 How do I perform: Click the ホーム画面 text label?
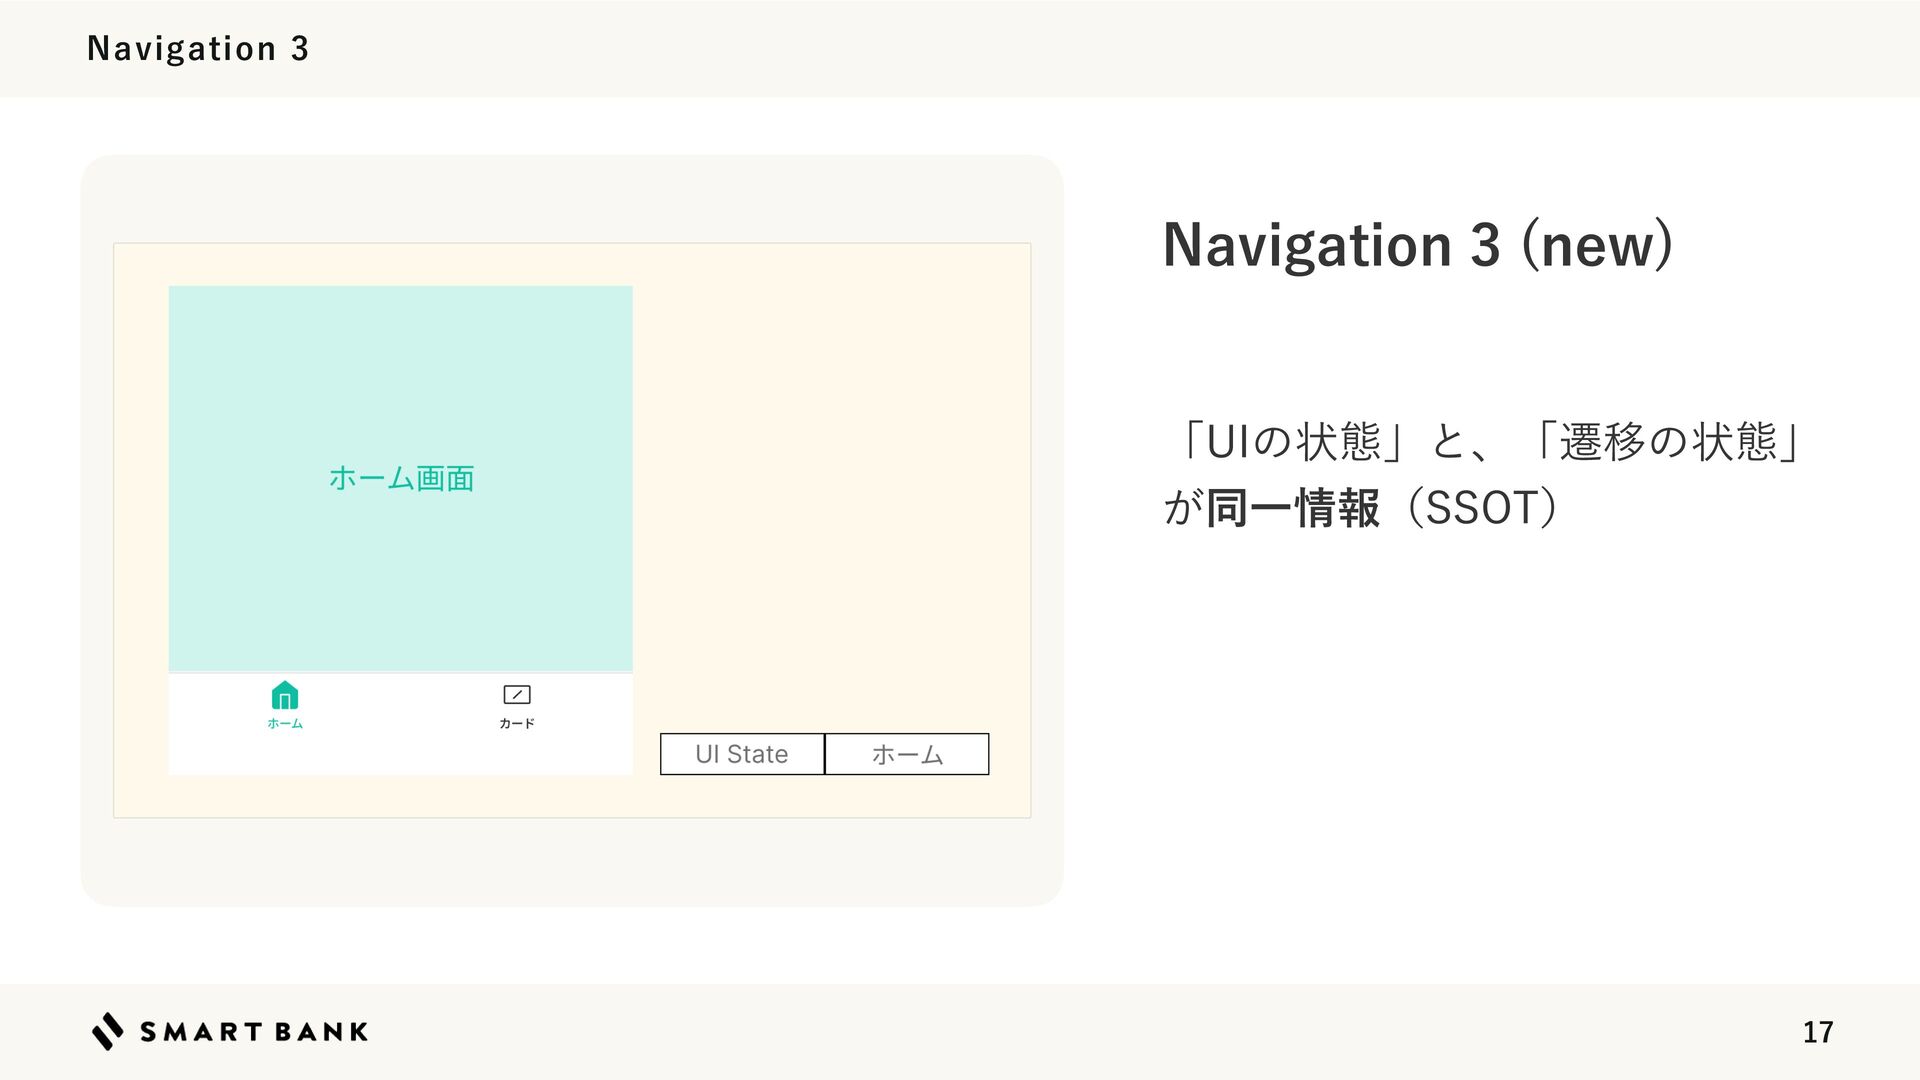coord(401,479)
